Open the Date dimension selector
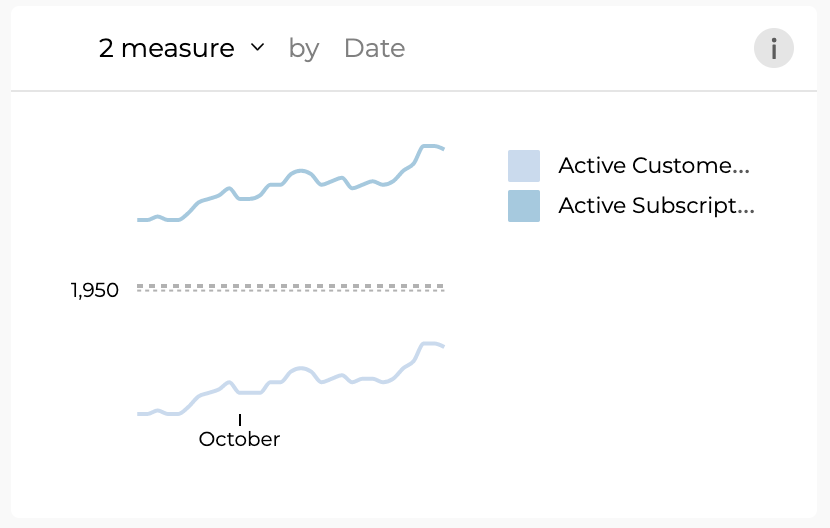Viewport: 830px width, 528px height. click(x=374, y=48)
